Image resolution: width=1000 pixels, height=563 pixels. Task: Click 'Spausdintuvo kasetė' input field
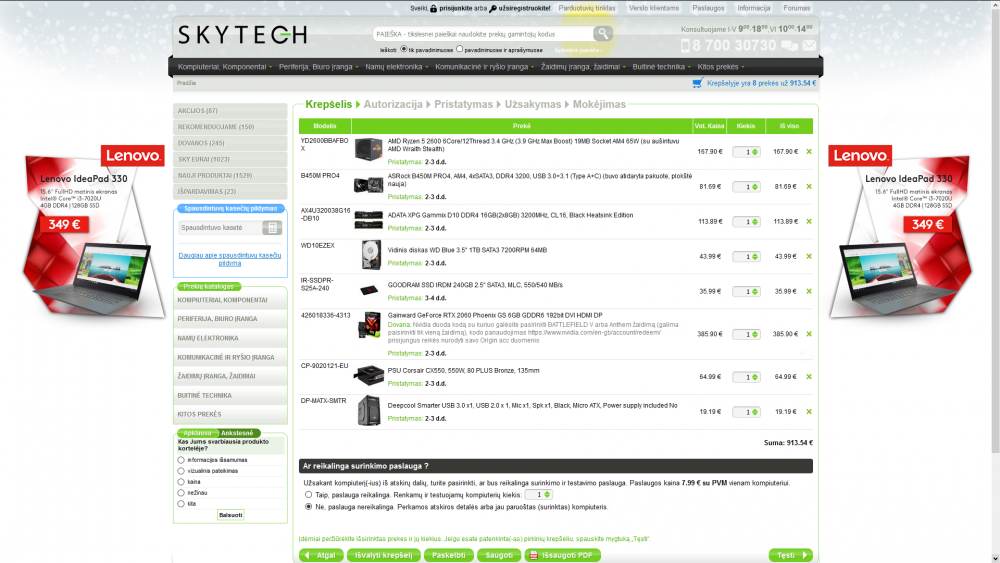(221, 228)
